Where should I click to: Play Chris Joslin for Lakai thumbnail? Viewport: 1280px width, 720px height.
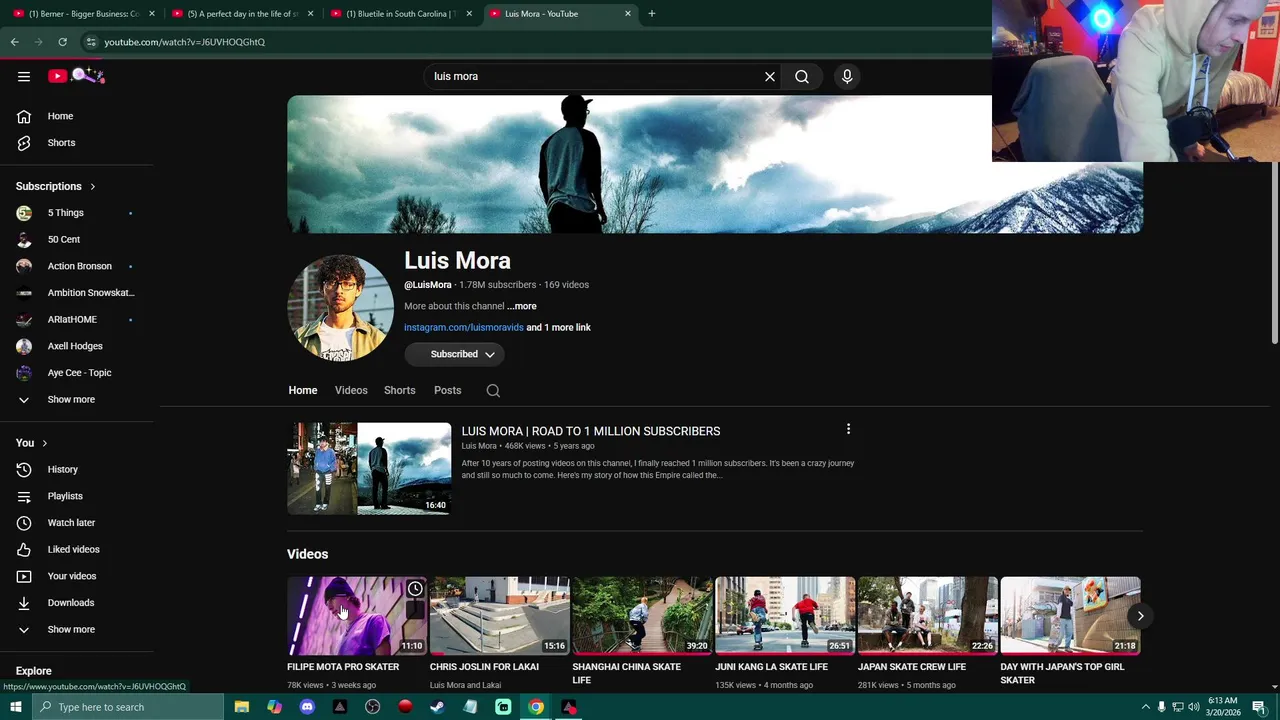500,616
